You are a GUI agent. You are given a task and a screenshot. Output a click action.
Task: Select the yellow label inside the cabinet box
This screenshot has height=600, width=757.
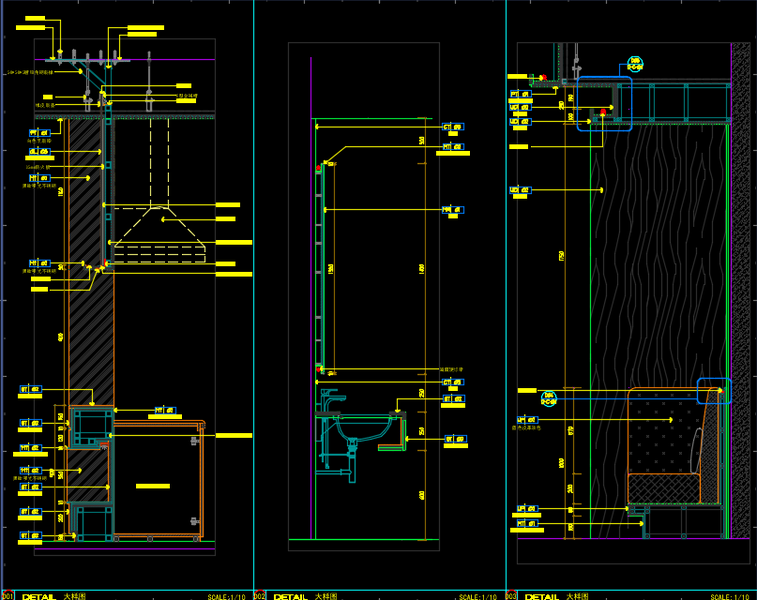click(153, 486)
